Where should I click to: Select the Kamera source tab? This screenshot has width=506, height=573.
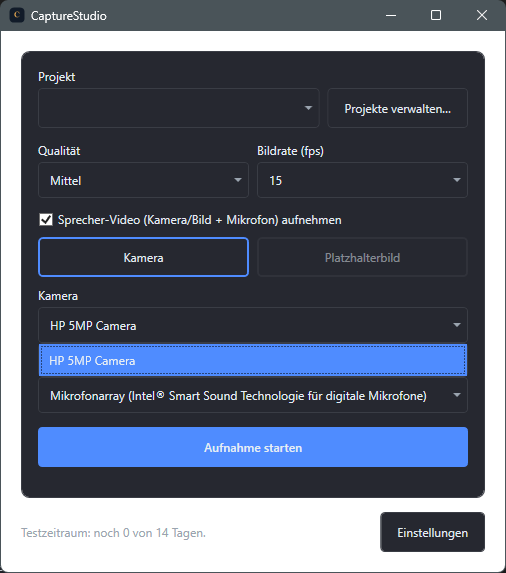point(143,257)
